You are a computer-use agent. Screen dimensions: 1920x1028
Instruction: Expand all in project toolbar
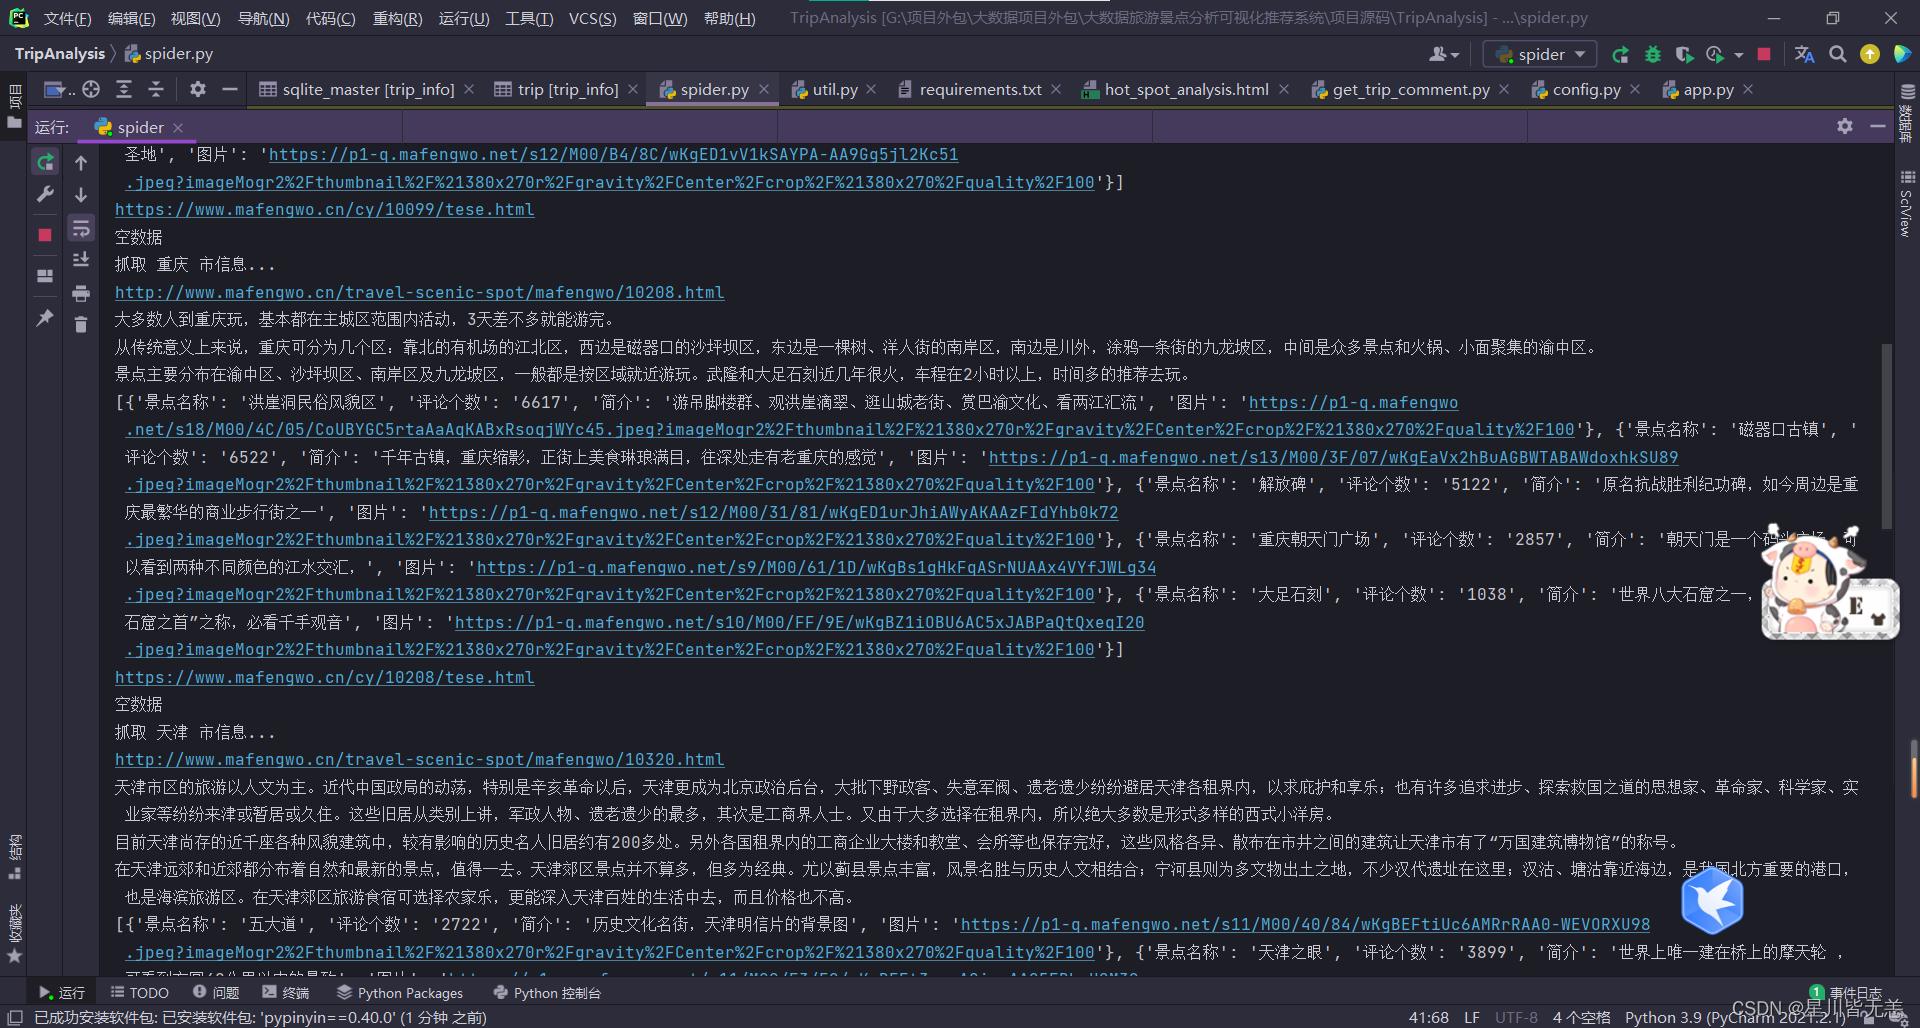(124, 89)
